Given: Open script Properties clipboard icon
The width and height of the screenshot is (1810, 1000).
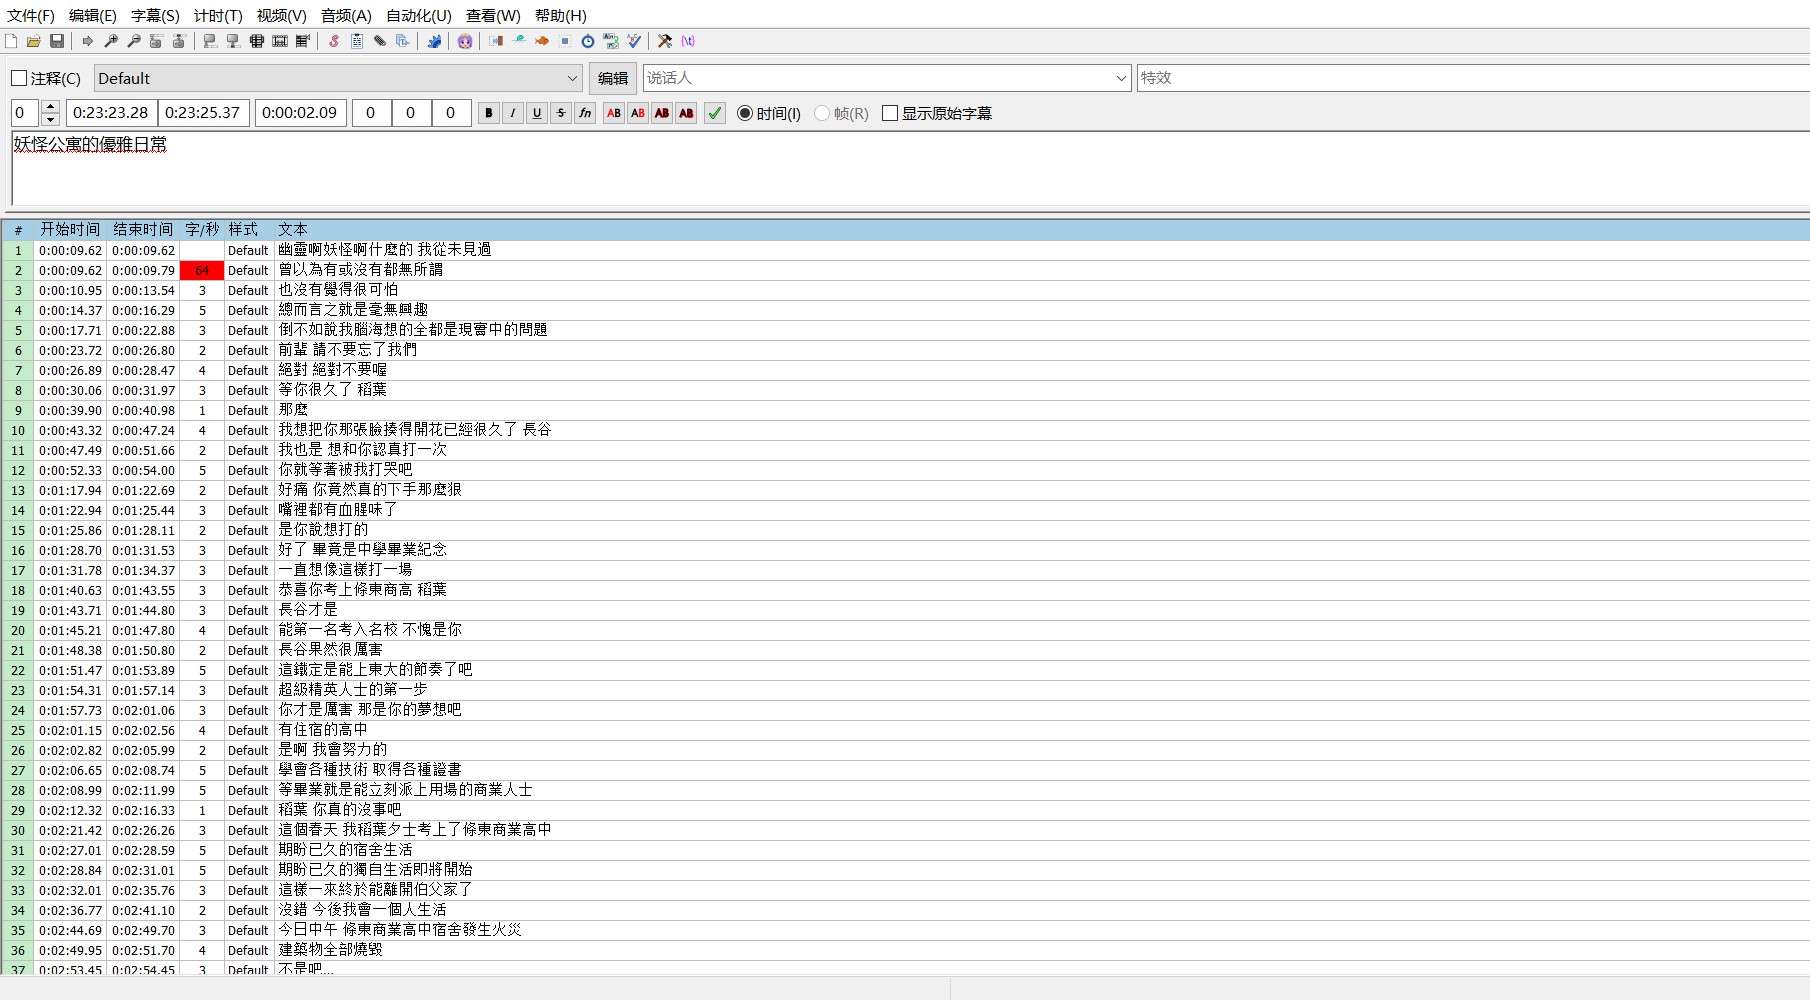Looking at the screenshot, I should click(357, 41).
